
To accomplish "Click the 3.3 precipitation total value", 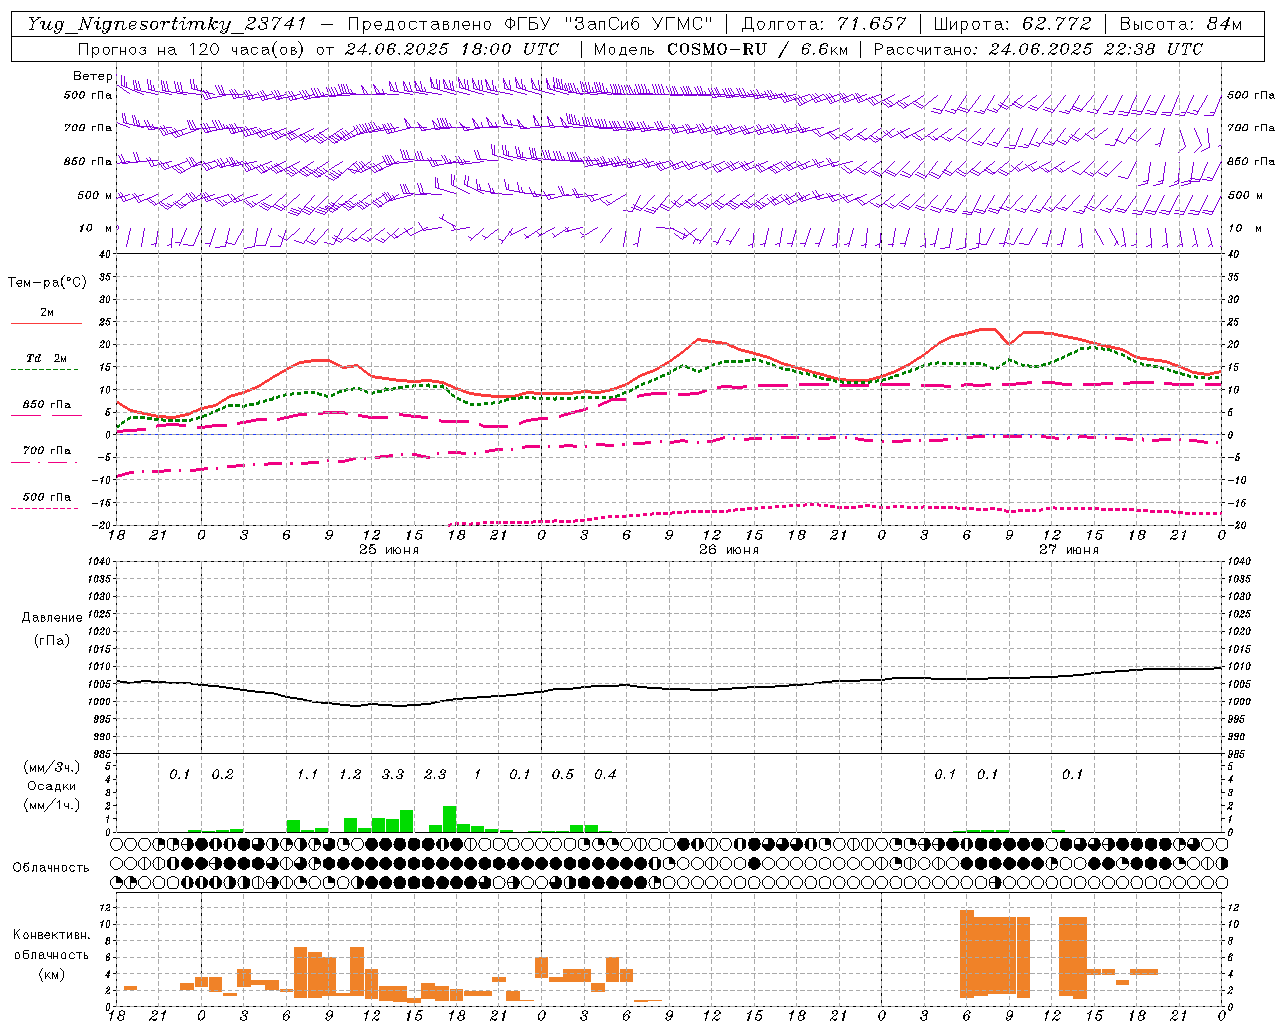I will pyautogui.click(x=393, y=775).
